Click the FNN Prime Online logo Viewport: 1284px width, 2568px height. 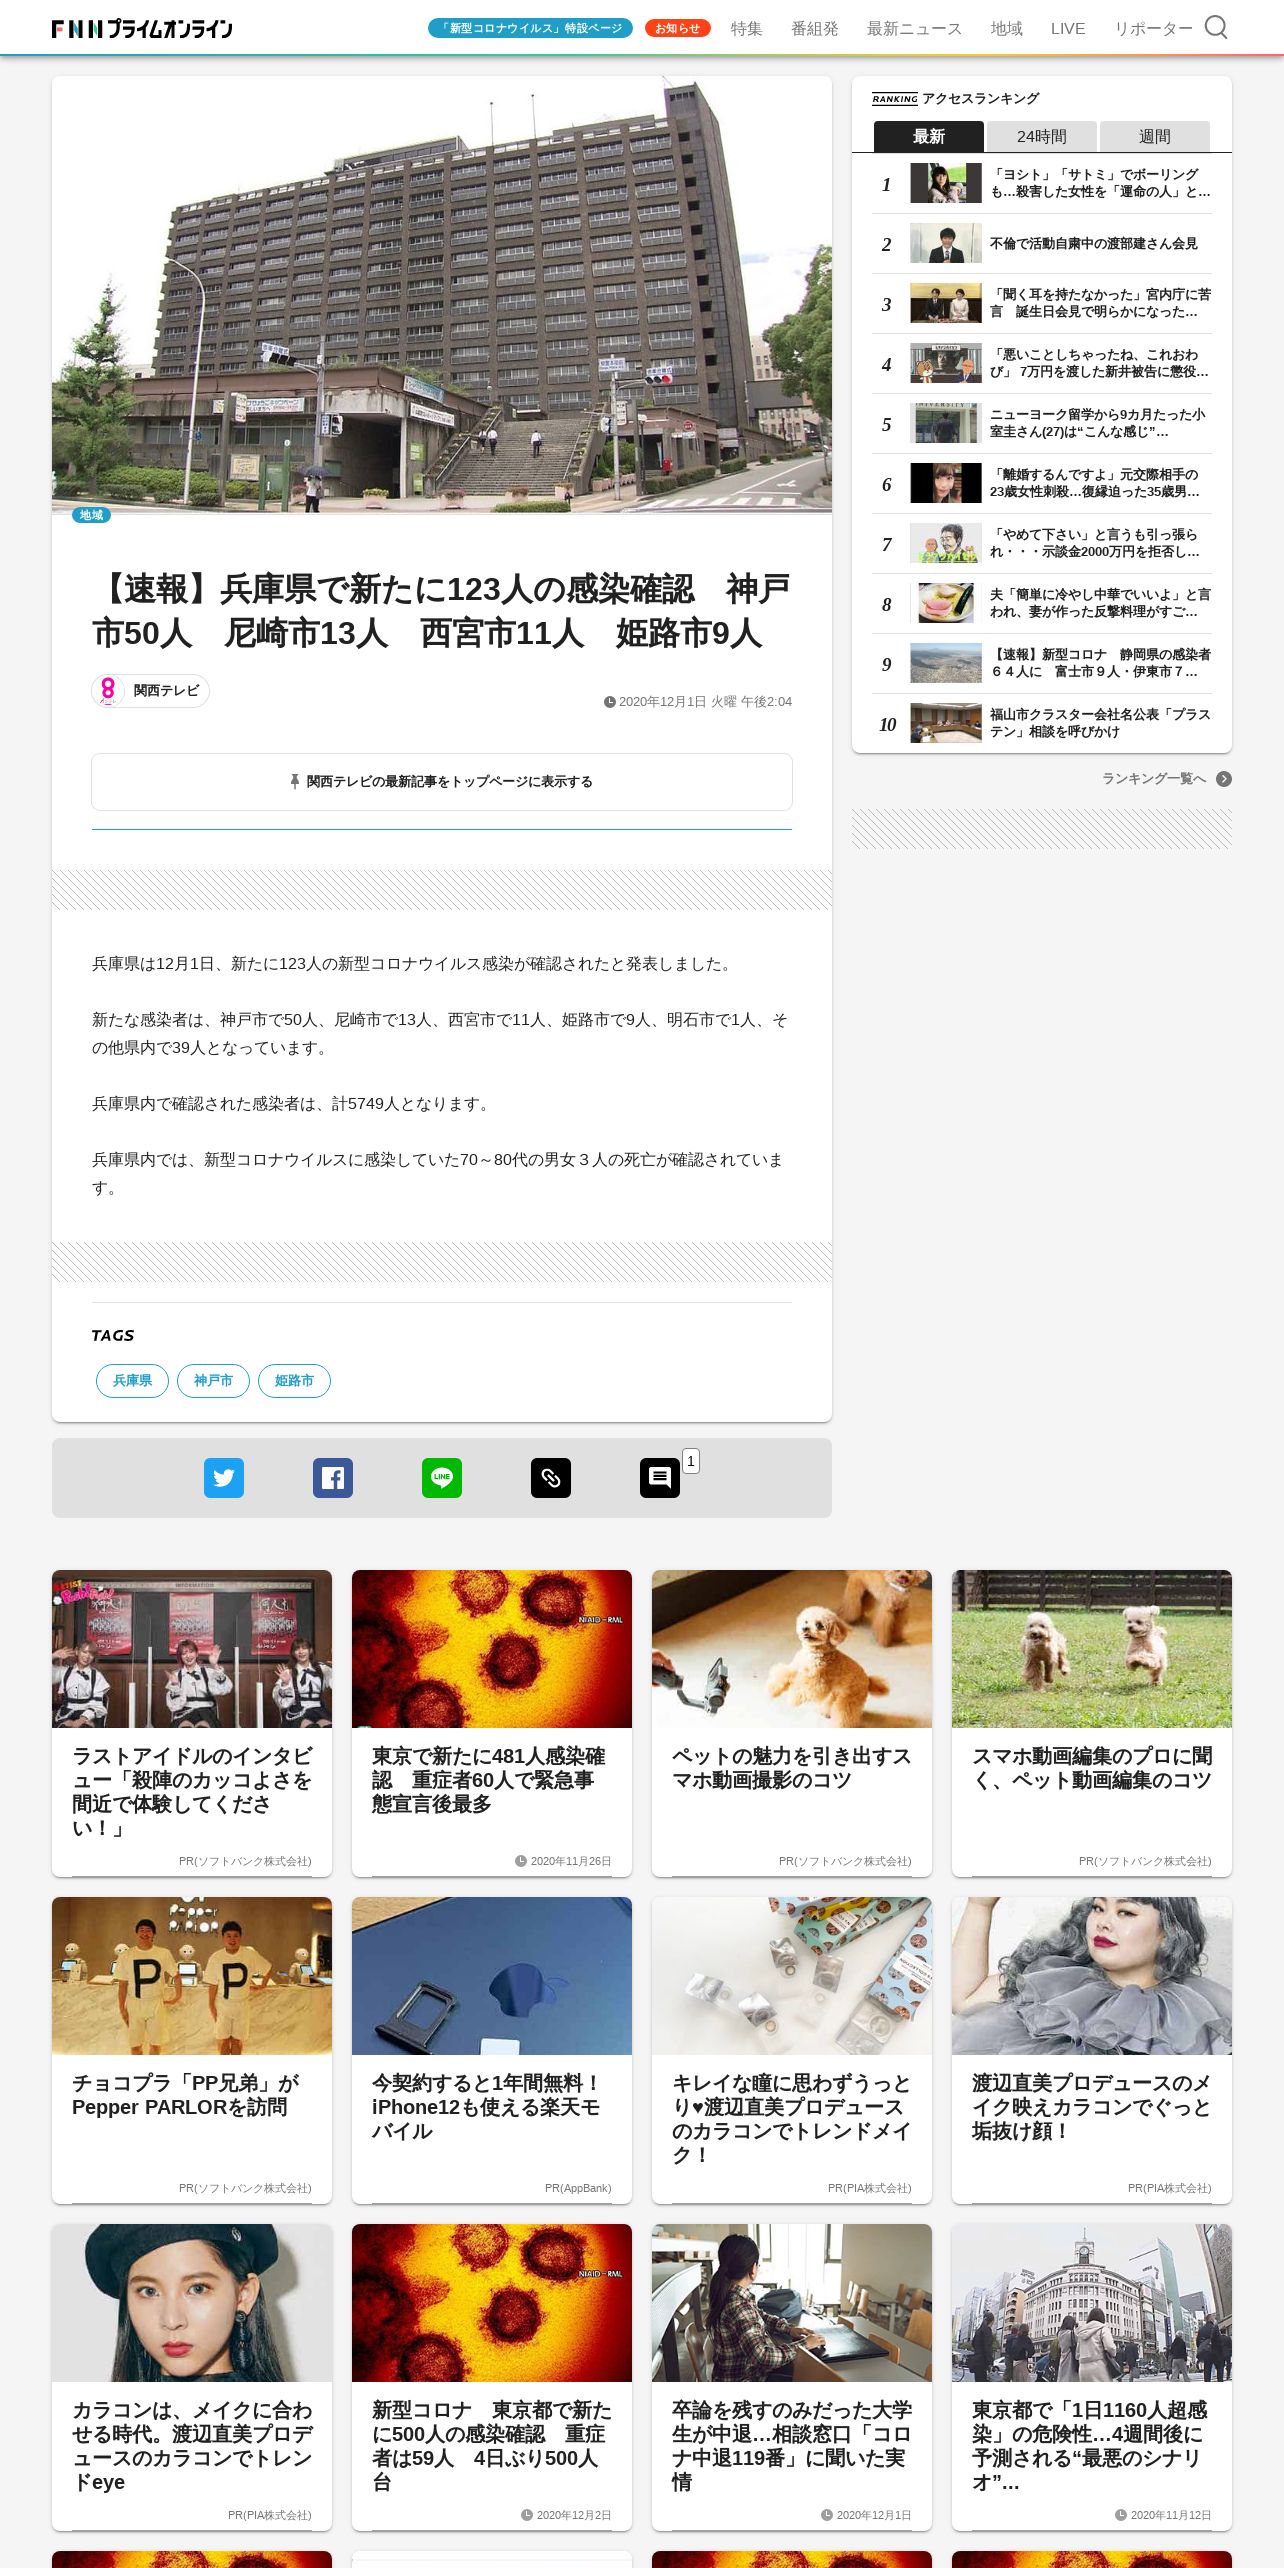pos(142,28)
